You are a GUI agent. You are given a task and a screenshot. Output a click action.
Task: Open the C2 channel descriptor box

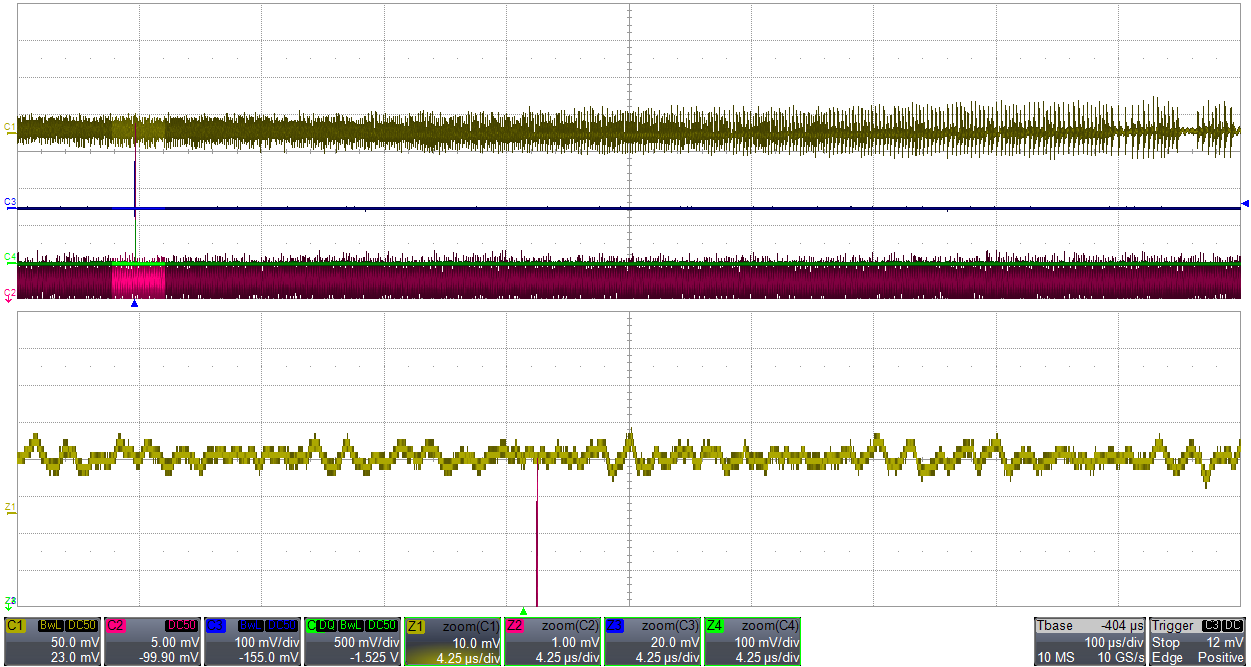tap(152, 641)
